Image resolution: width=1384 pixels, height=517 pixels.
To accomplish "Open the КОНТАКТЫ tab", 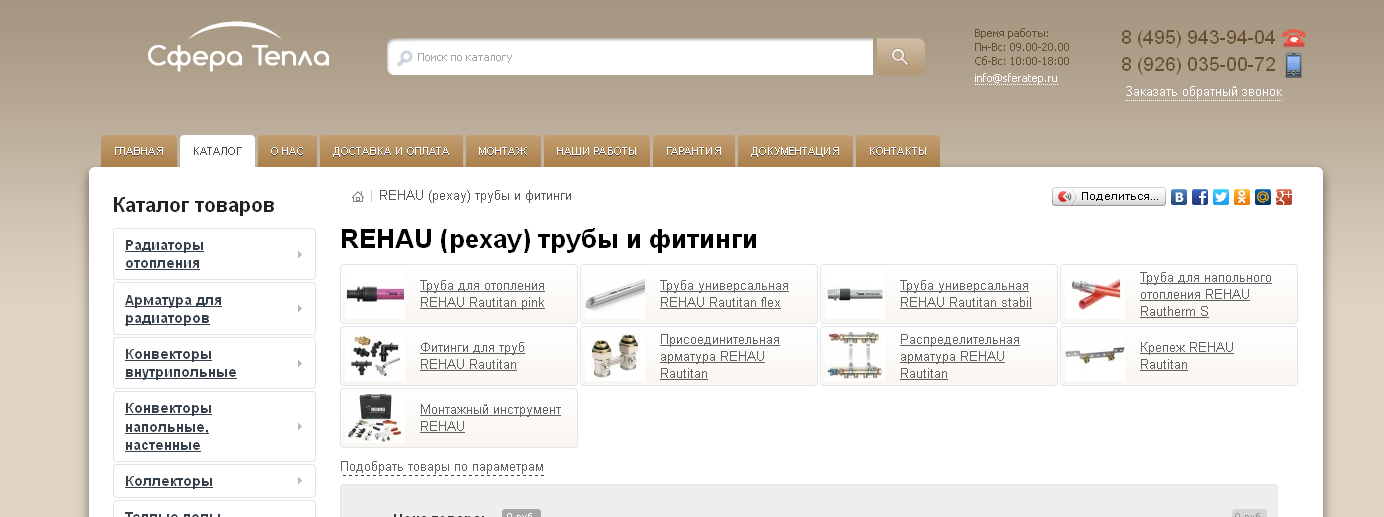I will pos(898,151).
